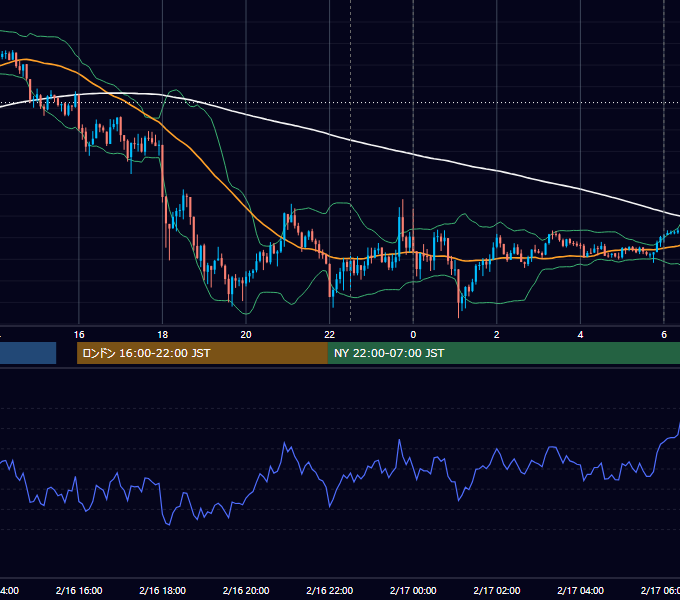Click the ロンドン 16:00-22:00 JST session bar
The image size is (680, 600).
[202, 353]
